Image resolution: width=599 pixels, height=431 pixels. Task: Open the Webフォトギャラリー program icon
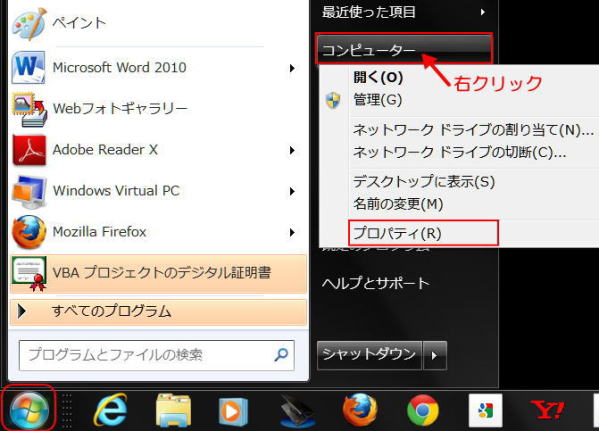(29, 110)
